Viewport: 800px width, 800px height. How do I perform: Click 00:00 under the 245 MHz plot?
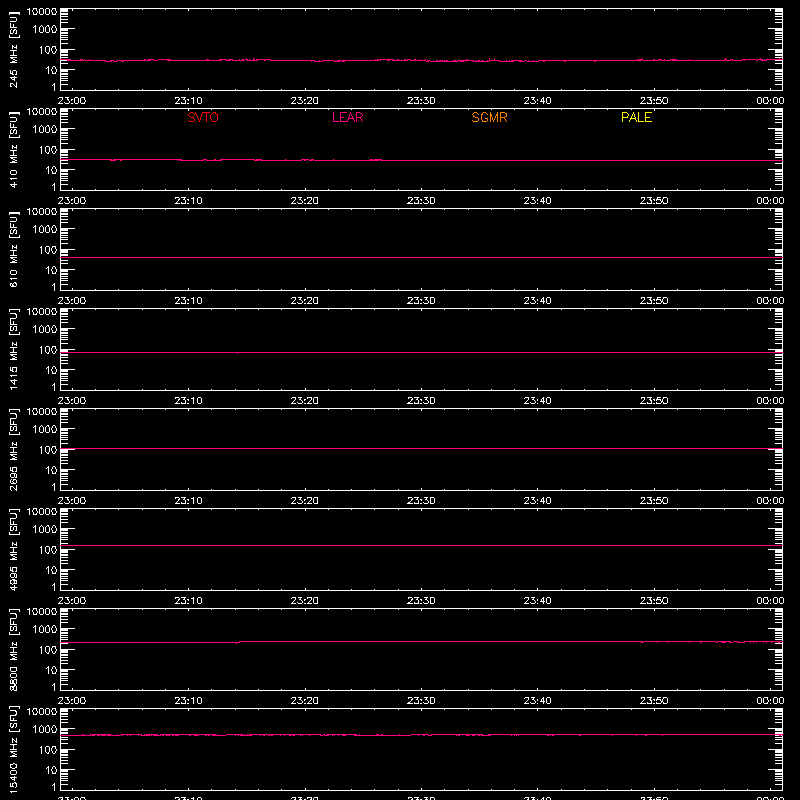770,101
